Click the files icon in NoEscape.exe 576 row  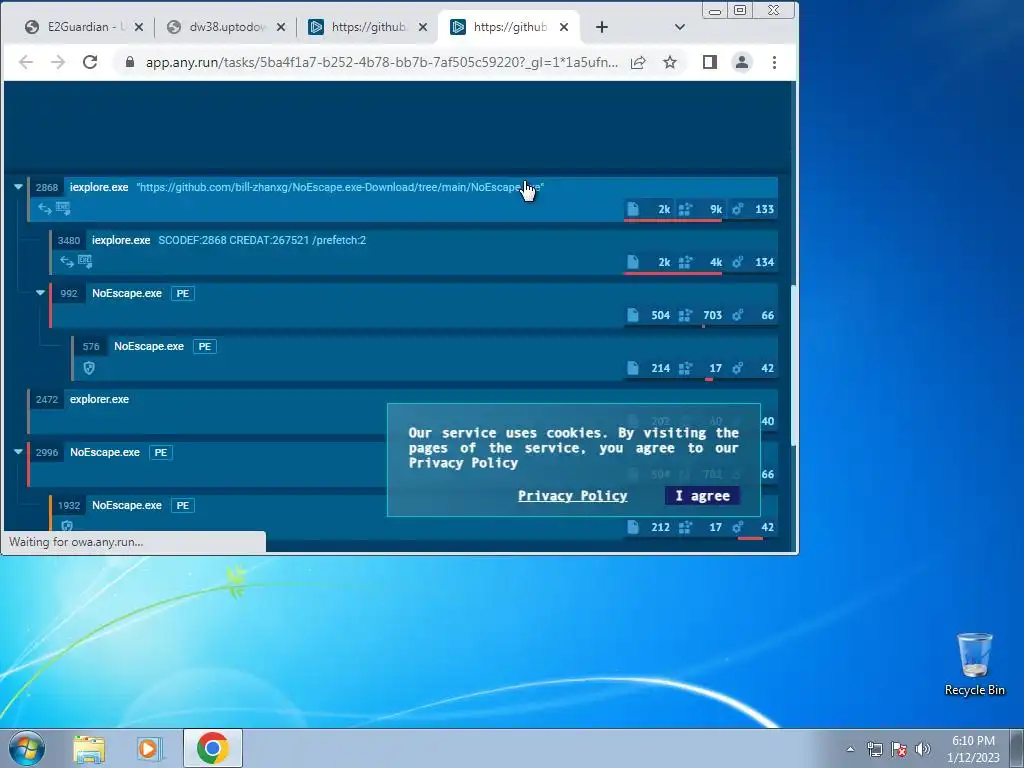(633, 368)
